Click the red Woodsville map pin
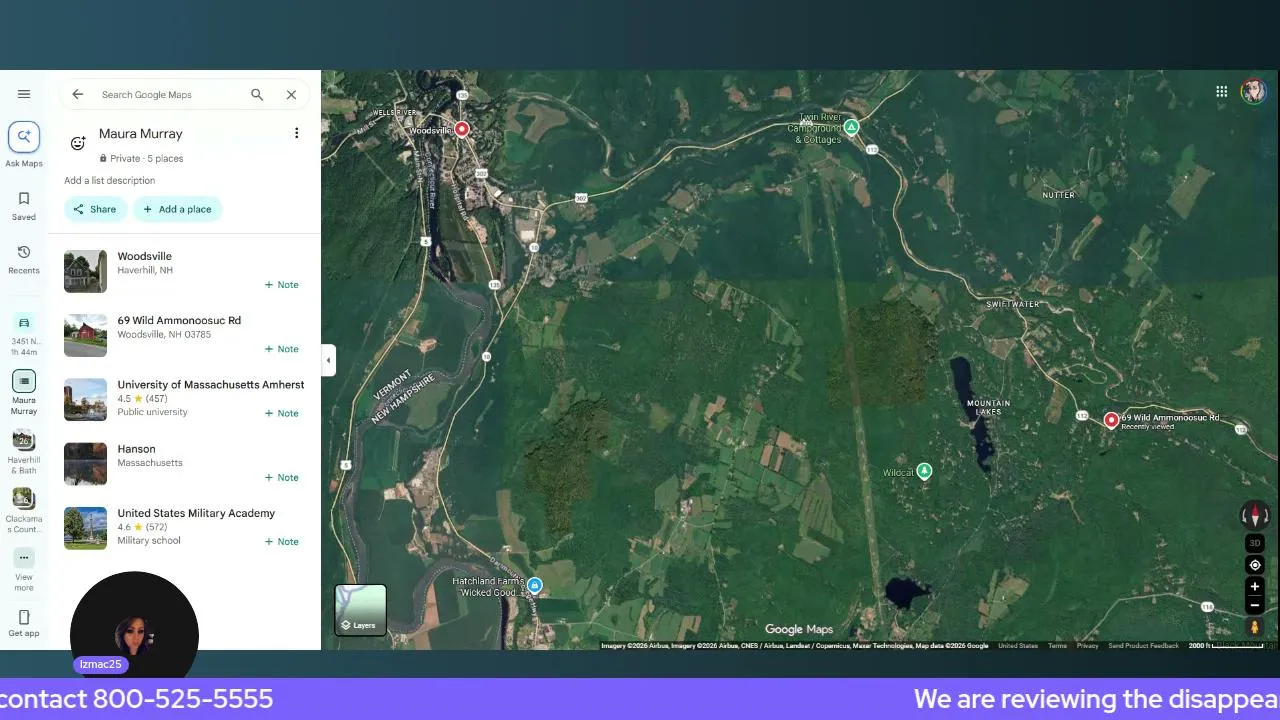The image size is (1280, 720). (461, 129)
